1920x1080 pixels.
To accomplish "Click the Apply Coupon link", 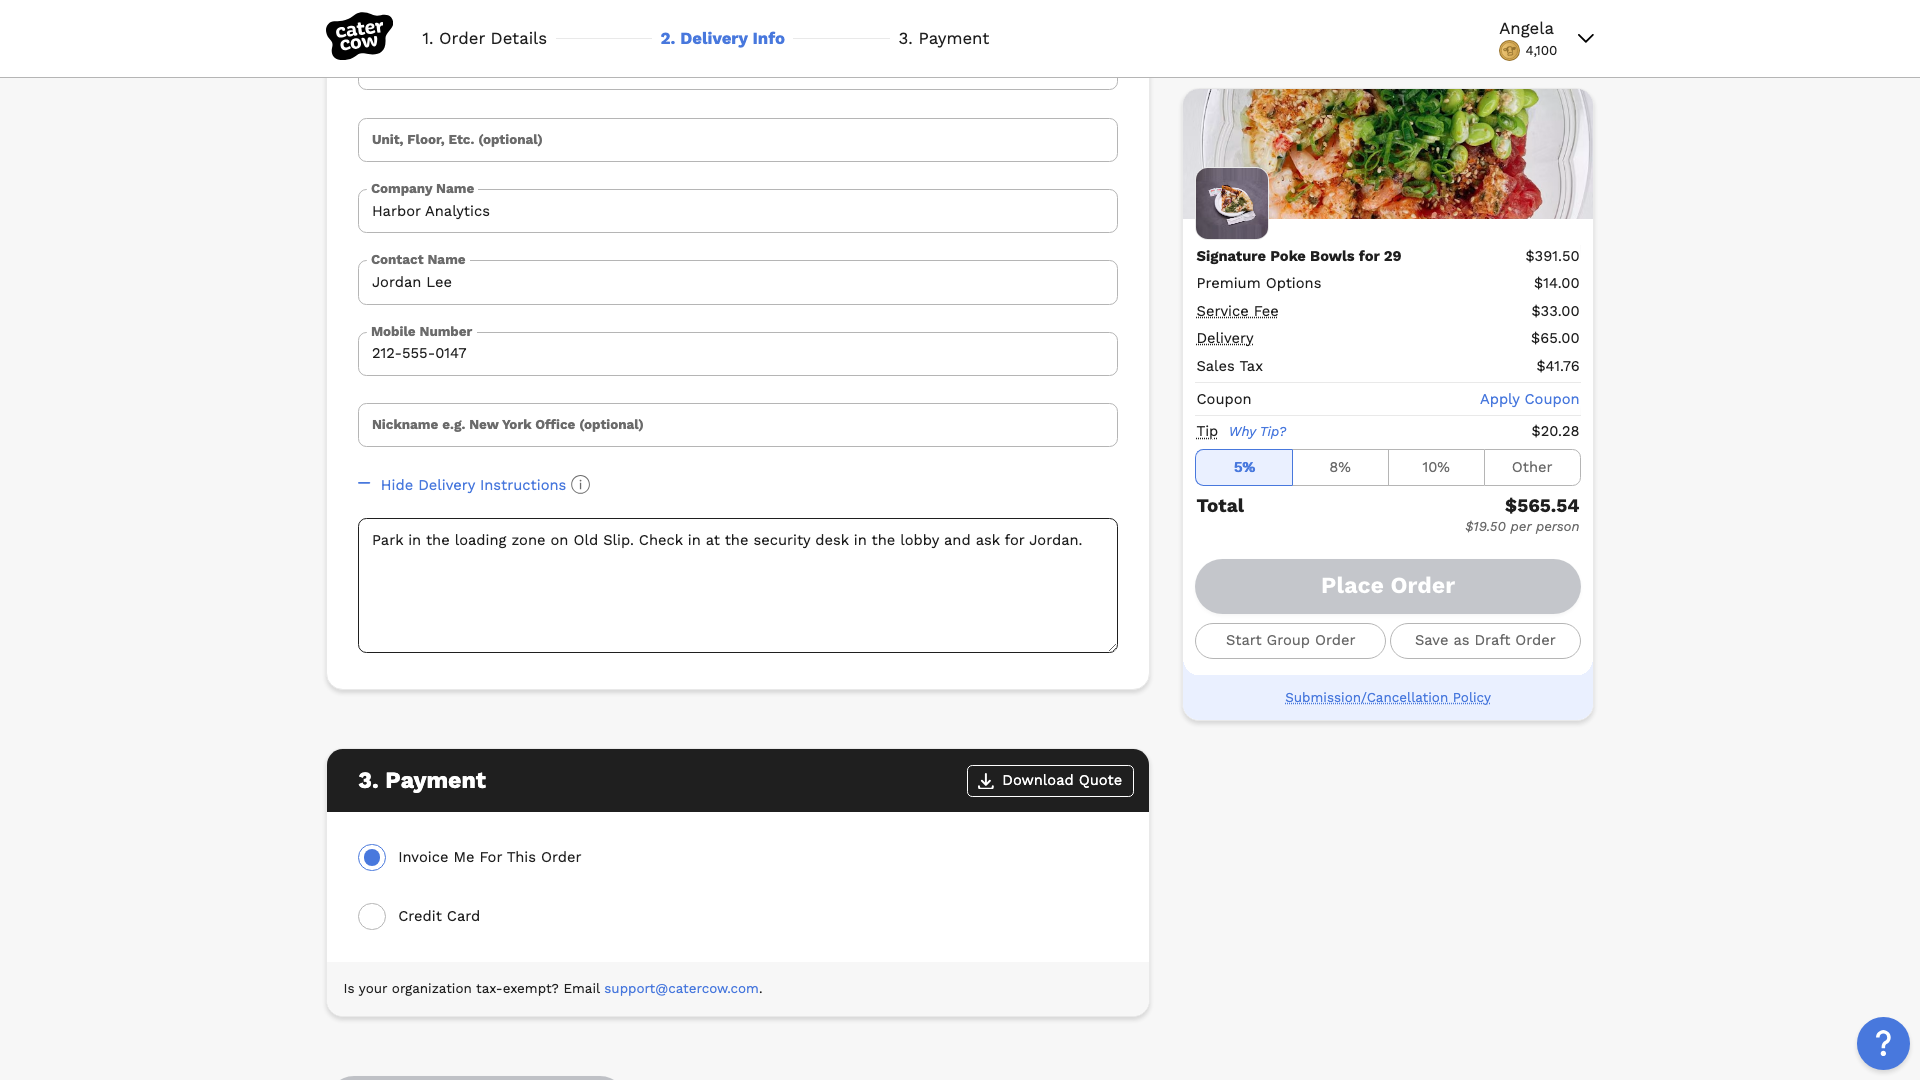I will pos(1529,399).
